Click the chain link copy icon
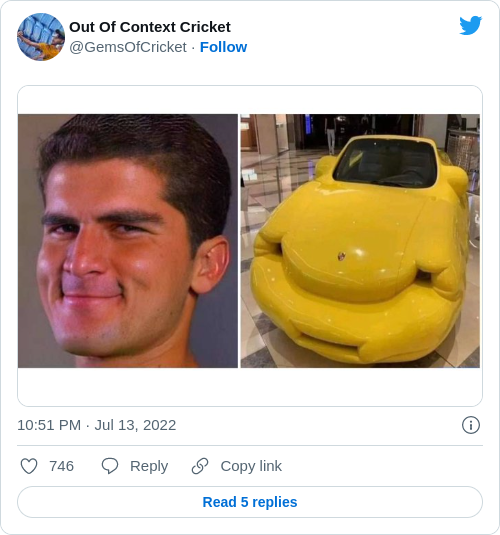Image resolution: width=500 pixels, height=535 pixels. (x=200, y=466)
